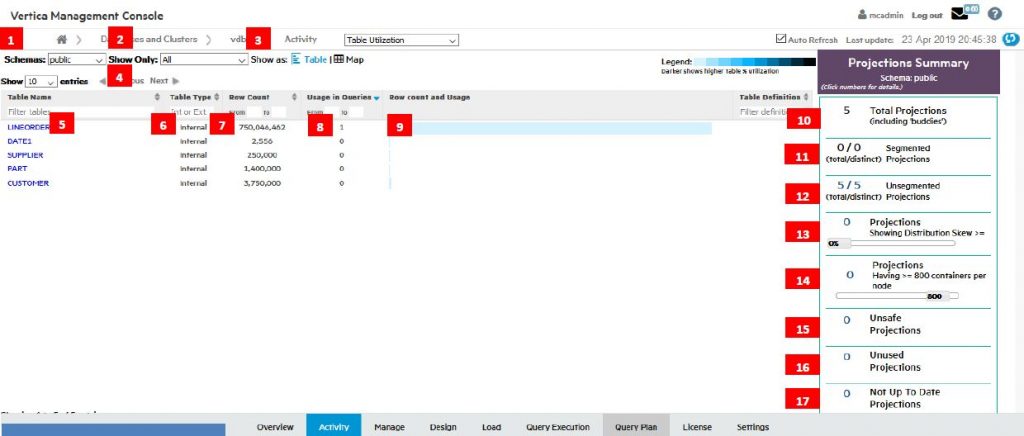Open the CUSTOMER table link

click(28, 184)
